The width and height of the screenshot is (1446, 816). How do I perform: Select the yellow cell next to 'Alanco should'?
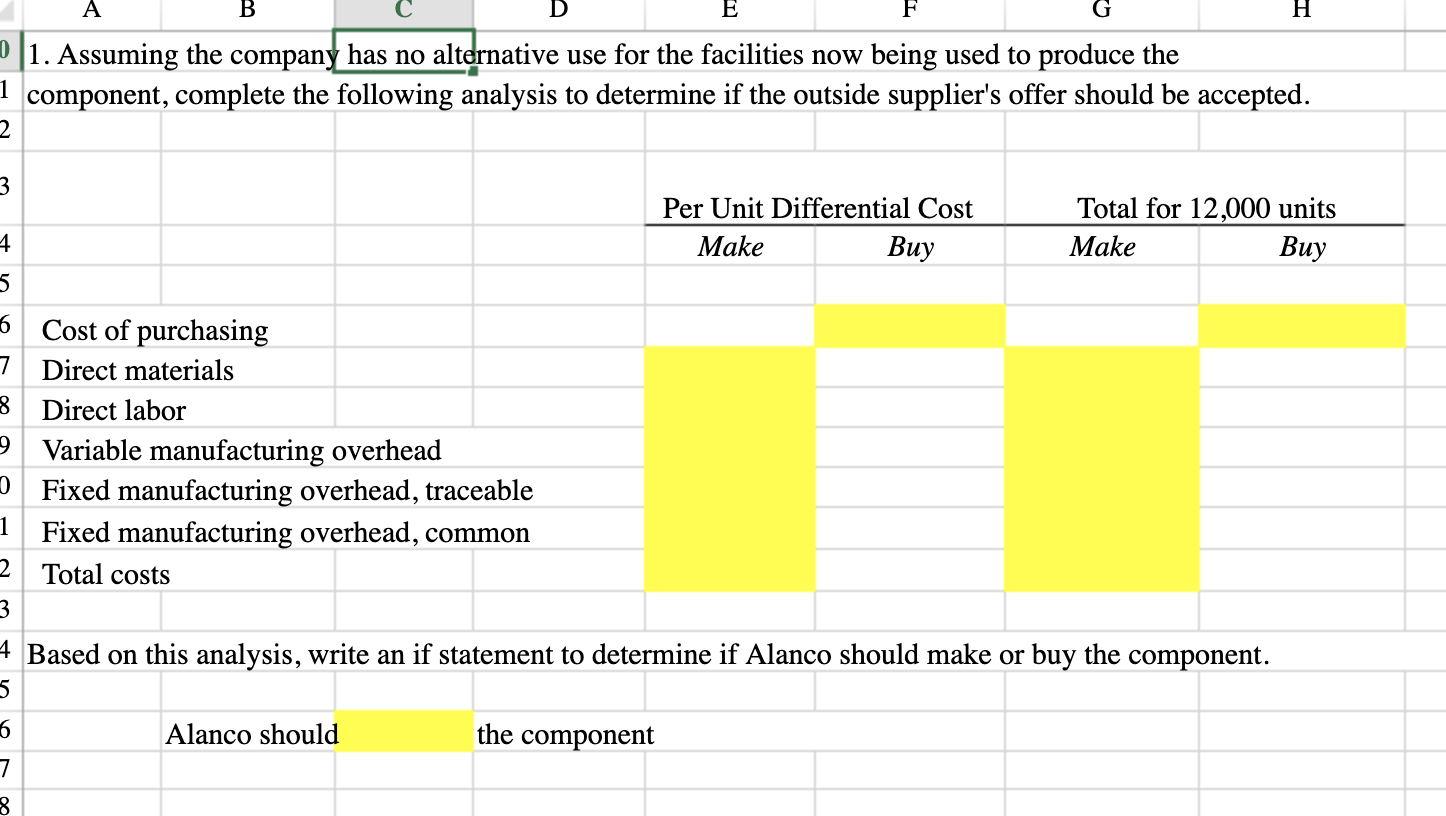(403, 734)
